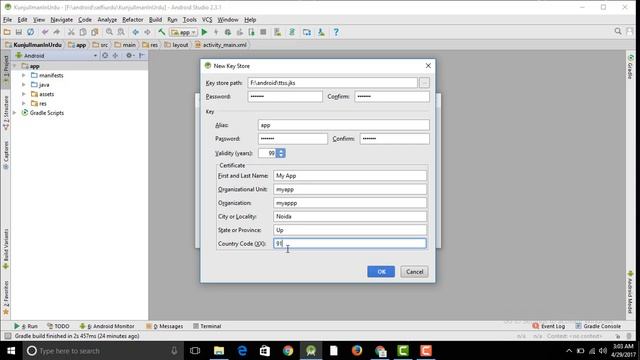
Task: Click the Windows taskbar search box
Action: [x=102, y=351]
